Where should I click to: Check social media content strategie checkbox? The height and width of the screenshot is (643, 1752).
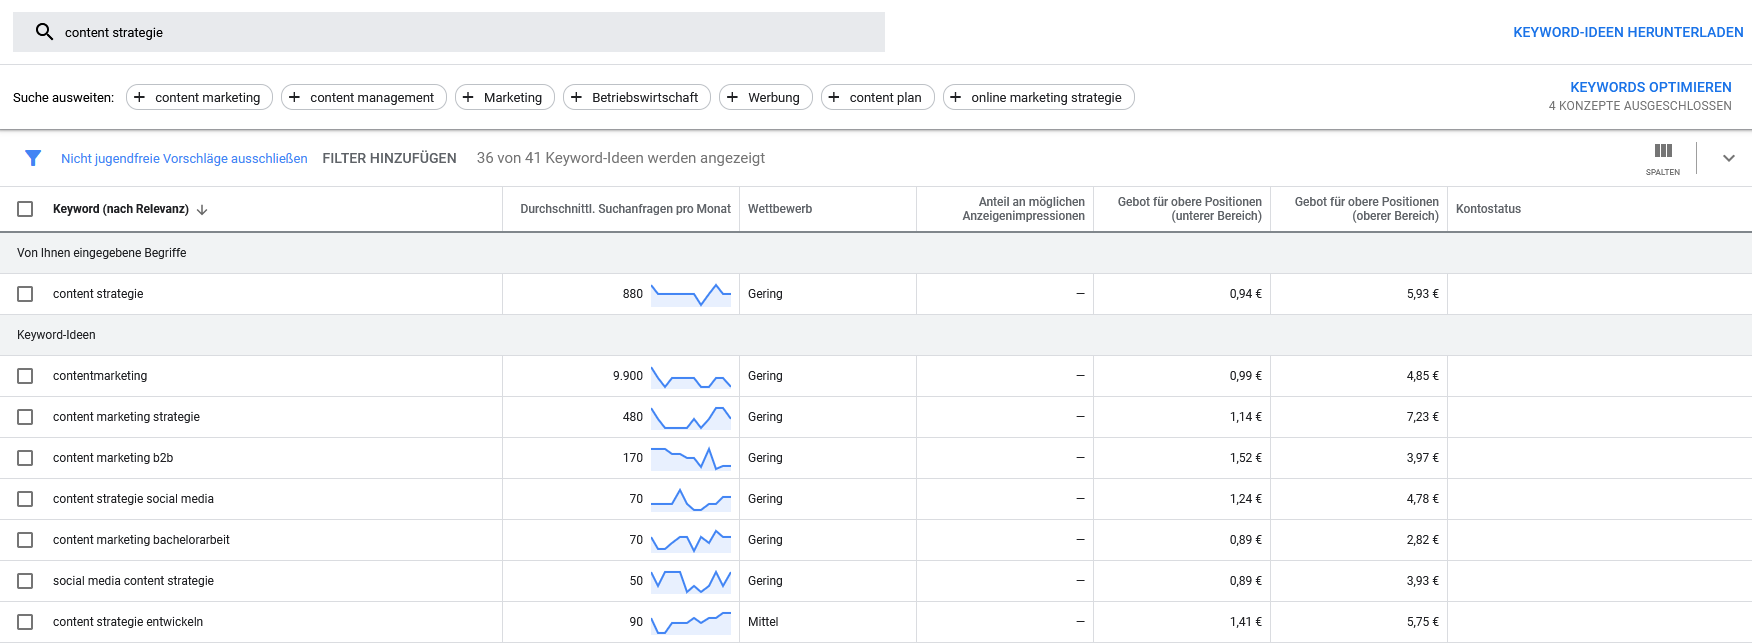point(25,581)
